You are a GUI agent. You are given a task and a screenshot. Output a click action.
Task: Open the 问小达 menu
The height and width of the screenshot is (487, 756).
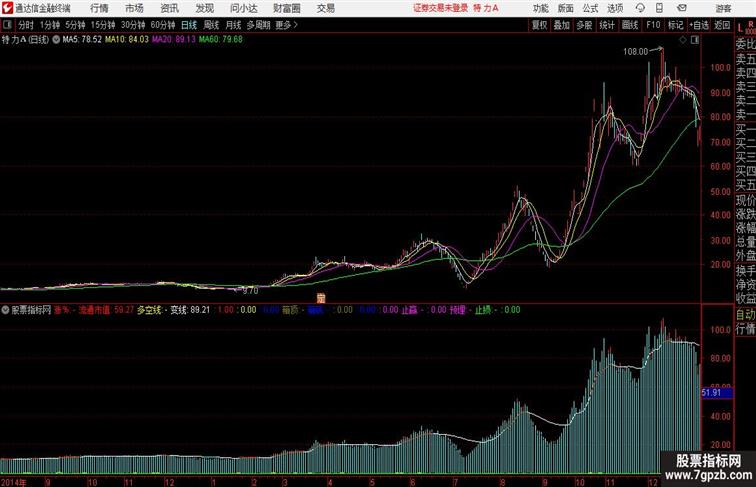tap(244, 8)
